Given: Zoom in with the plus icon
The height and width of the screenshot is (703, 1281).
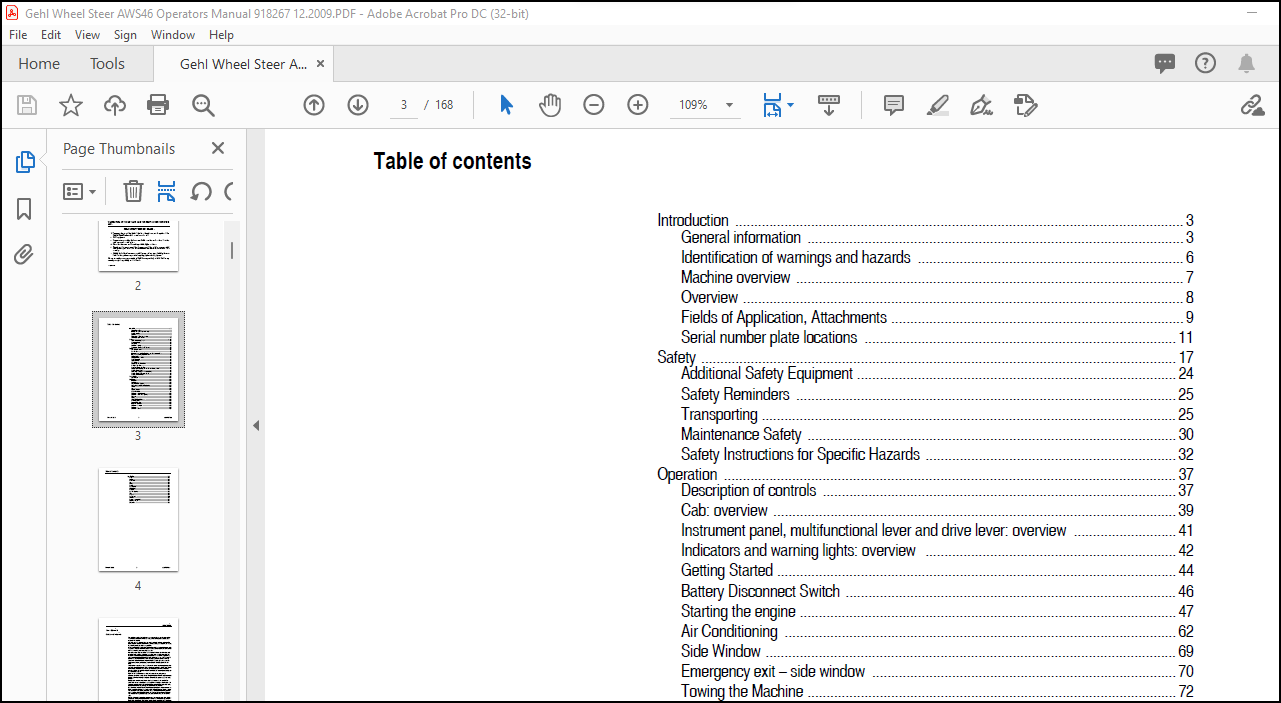Looking at the screenshot, I should click(638, 105).
